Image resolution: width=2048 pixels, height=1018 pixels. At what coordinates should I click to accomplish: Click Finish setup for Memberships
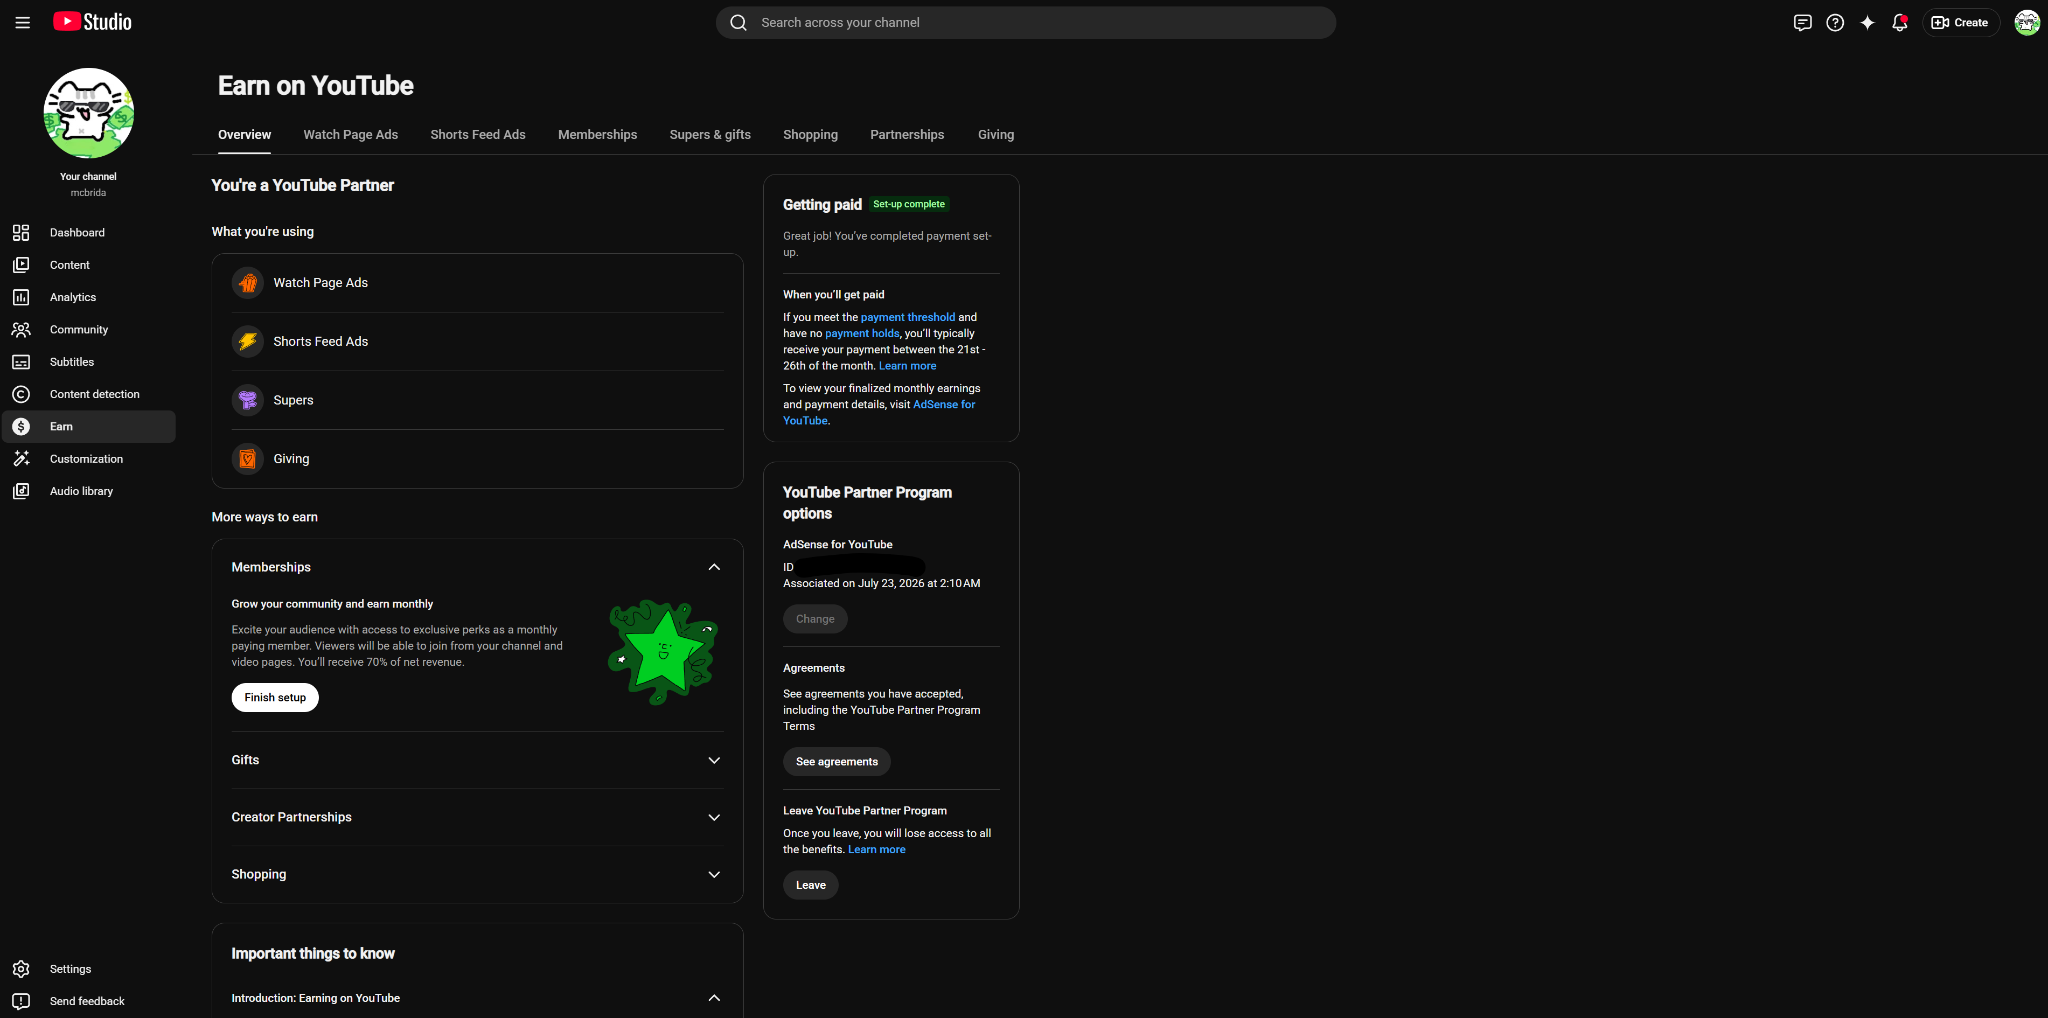click(275, 697)
